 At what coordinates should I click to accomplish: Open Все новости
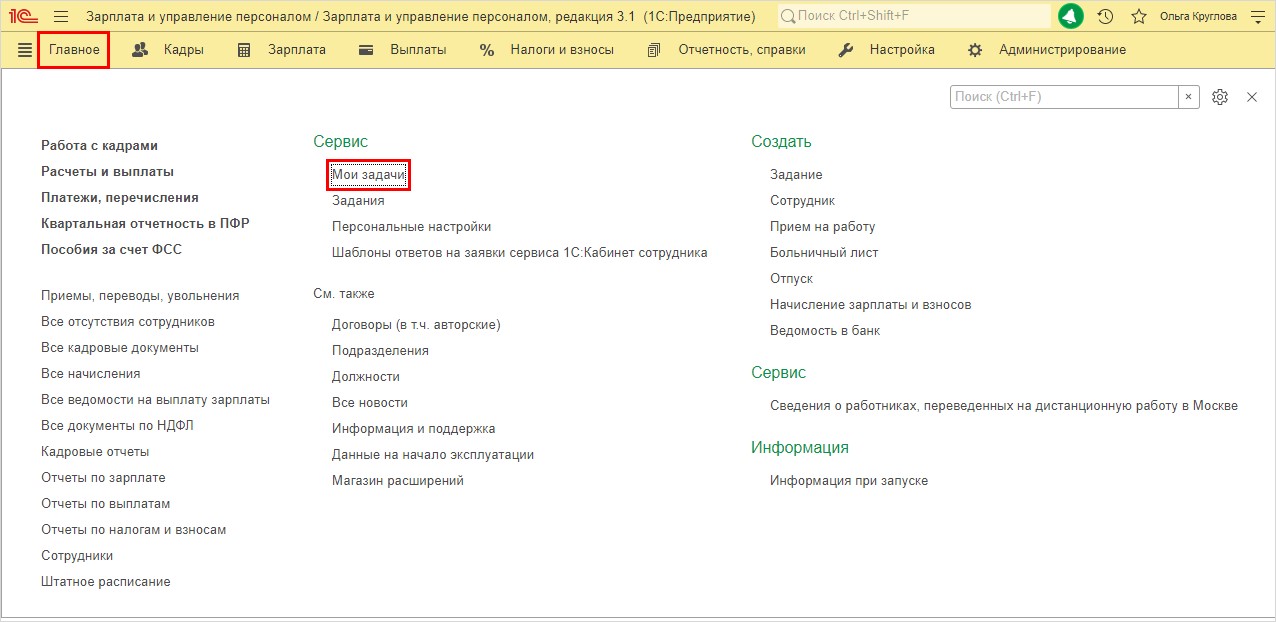click(x=370, y=403)
